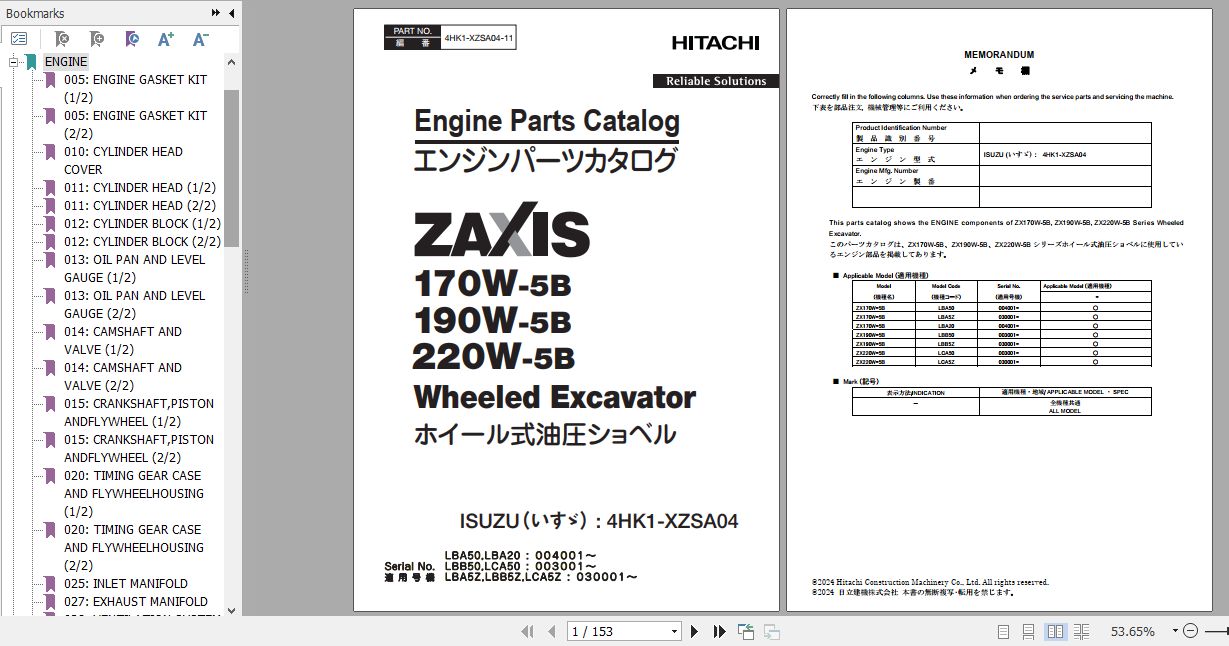The height and width of the screenshot is (646, 1229).
Task: Open bookmark 012: CYLINDER BLOCK (1/2)
Action: tap(143, 224)
